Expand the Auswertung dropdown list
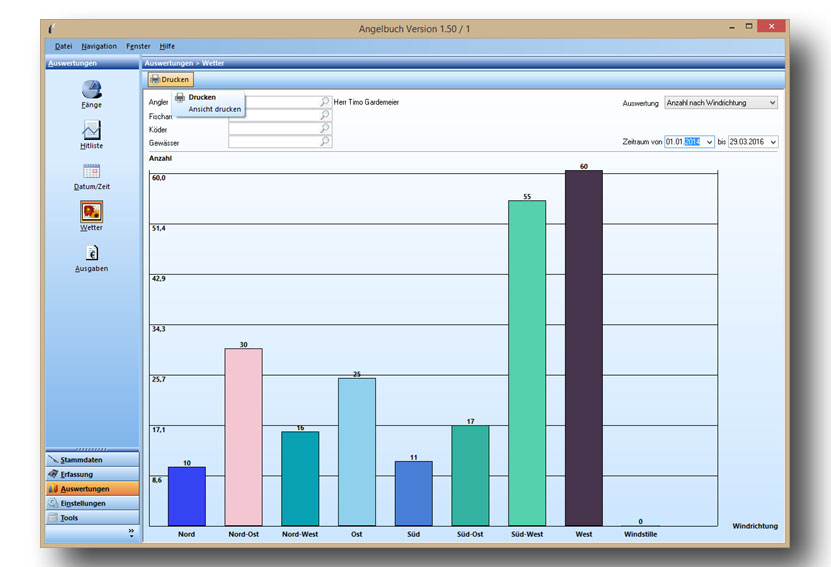 (771, 102)
